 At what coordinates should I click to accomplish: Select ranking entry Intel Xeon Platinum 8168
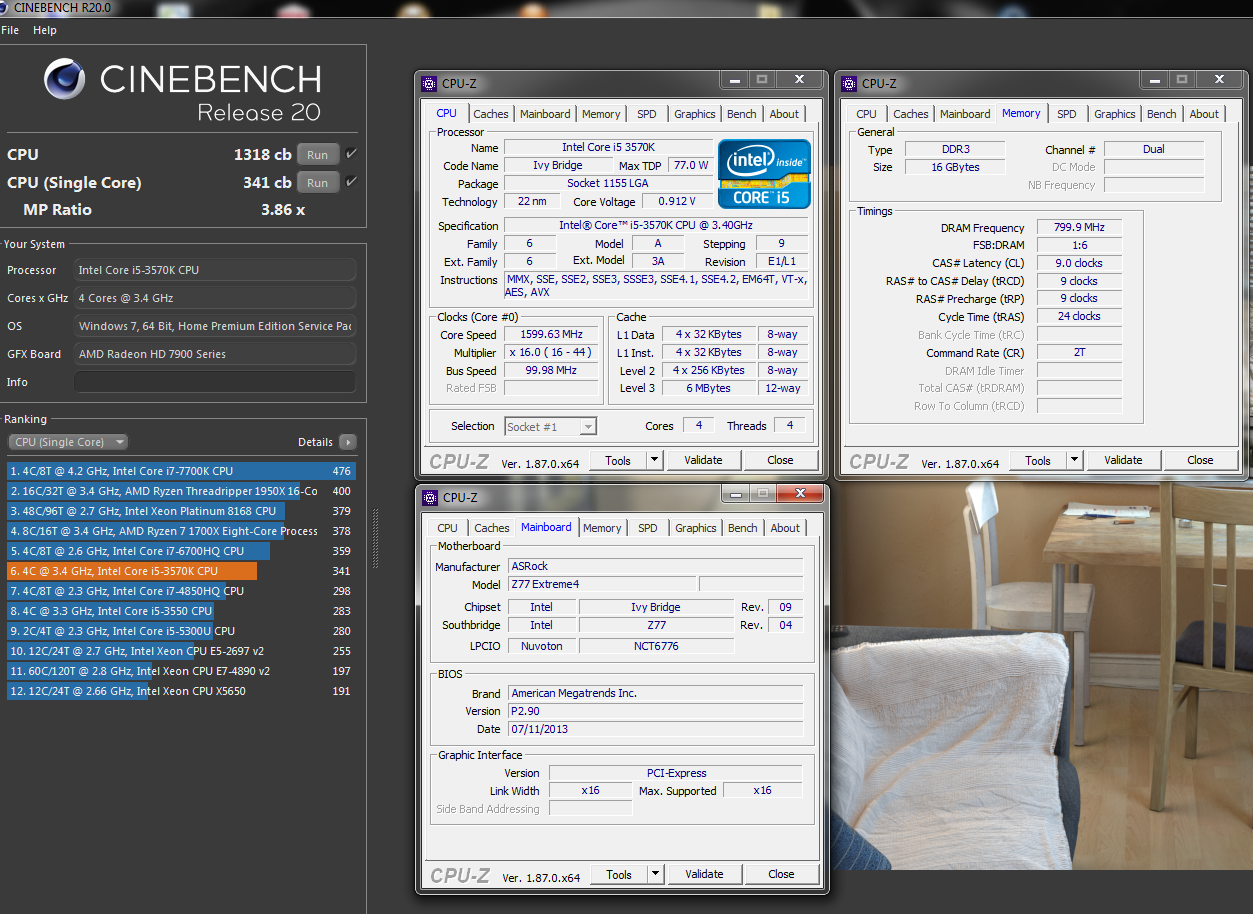point(181,511)
